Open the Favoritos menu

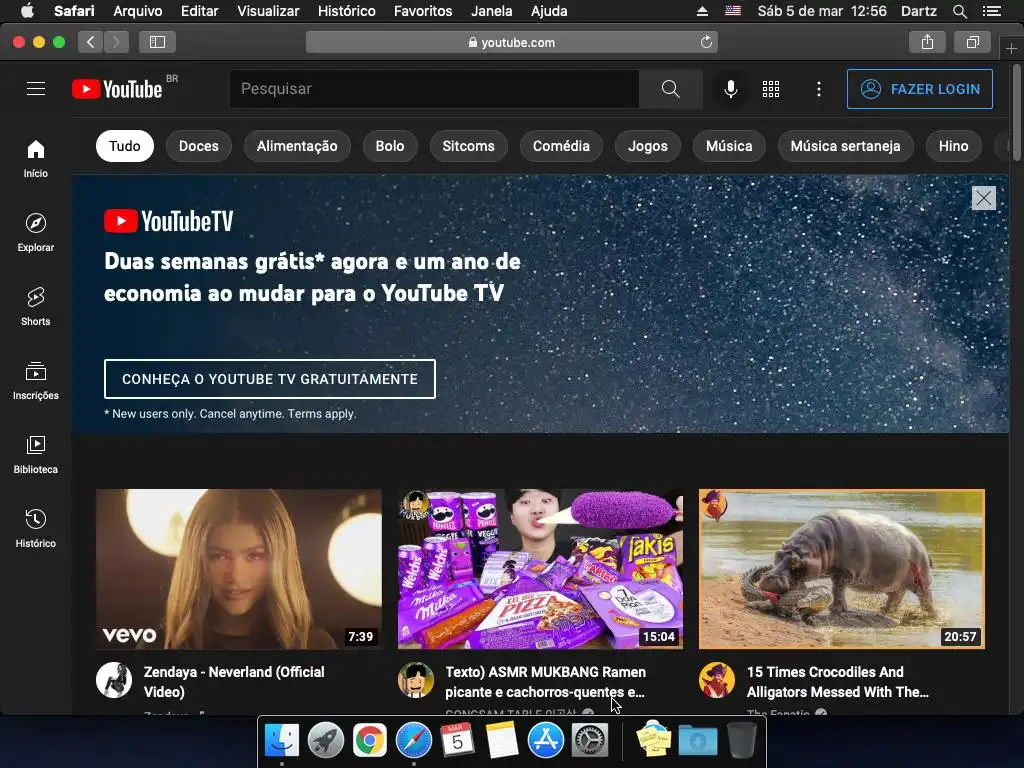[x=423, y=11]
